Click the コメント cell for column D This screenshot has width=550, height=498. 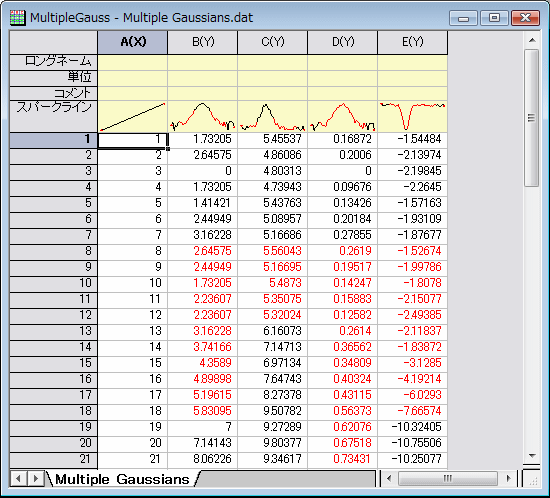coord(343,94)
